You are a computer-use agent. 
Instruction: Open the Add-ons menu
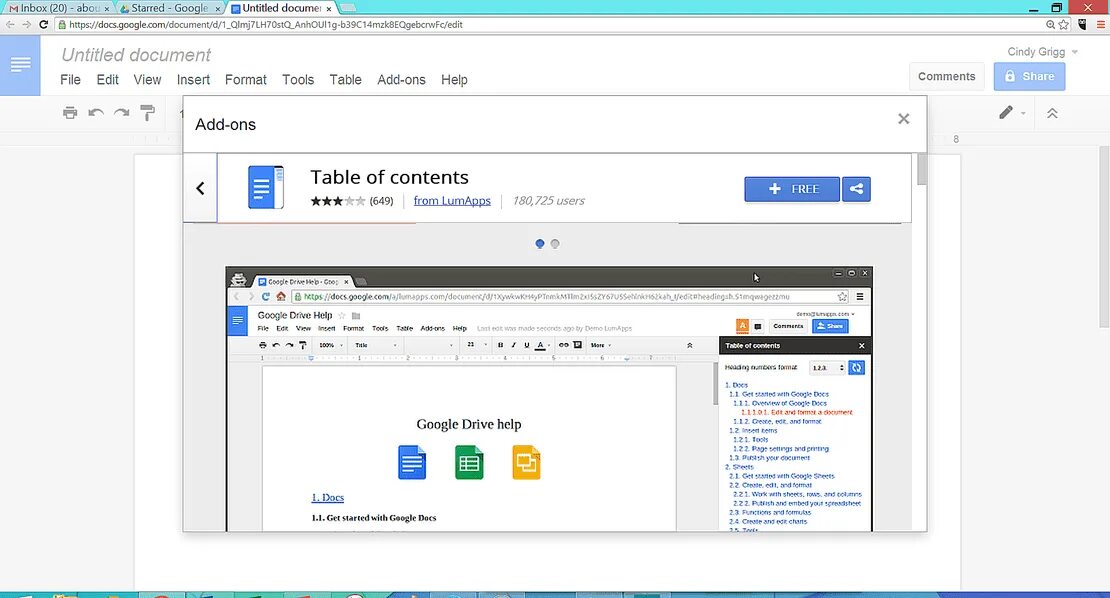(x=401, y=80)
